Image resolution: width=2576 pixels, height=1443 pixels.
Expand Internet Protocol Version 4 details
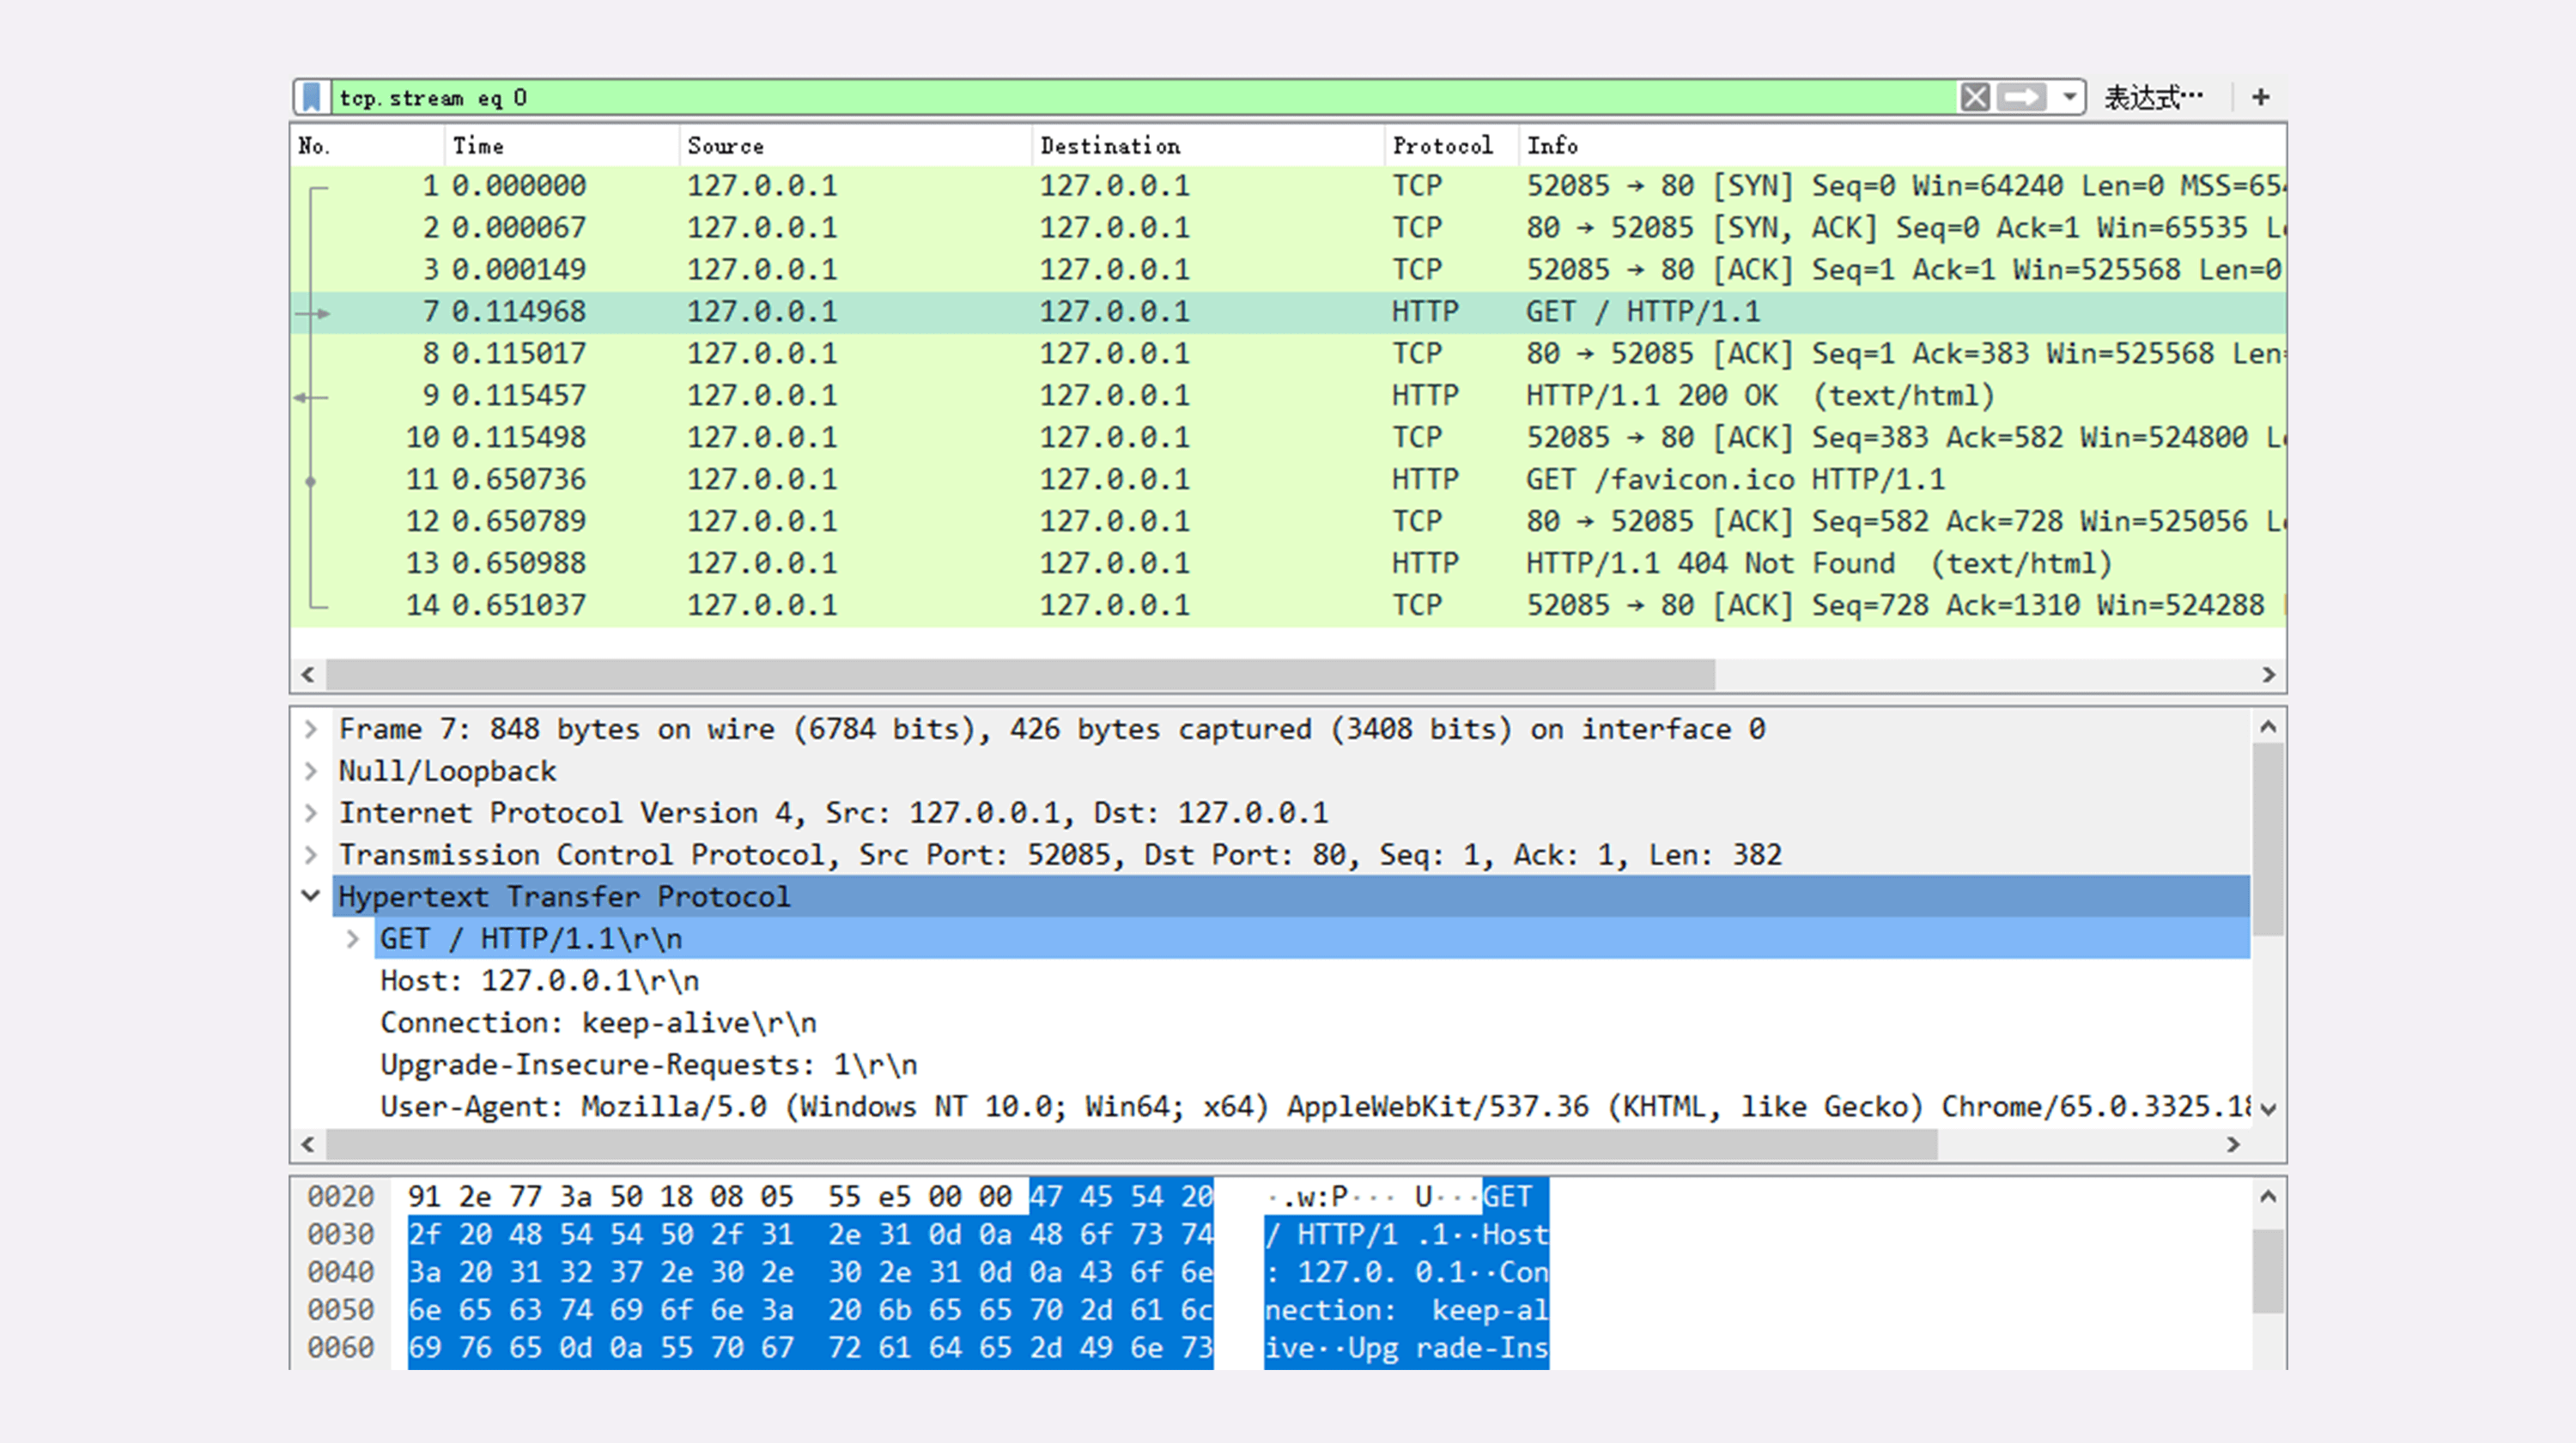click(x=311, y=813)
